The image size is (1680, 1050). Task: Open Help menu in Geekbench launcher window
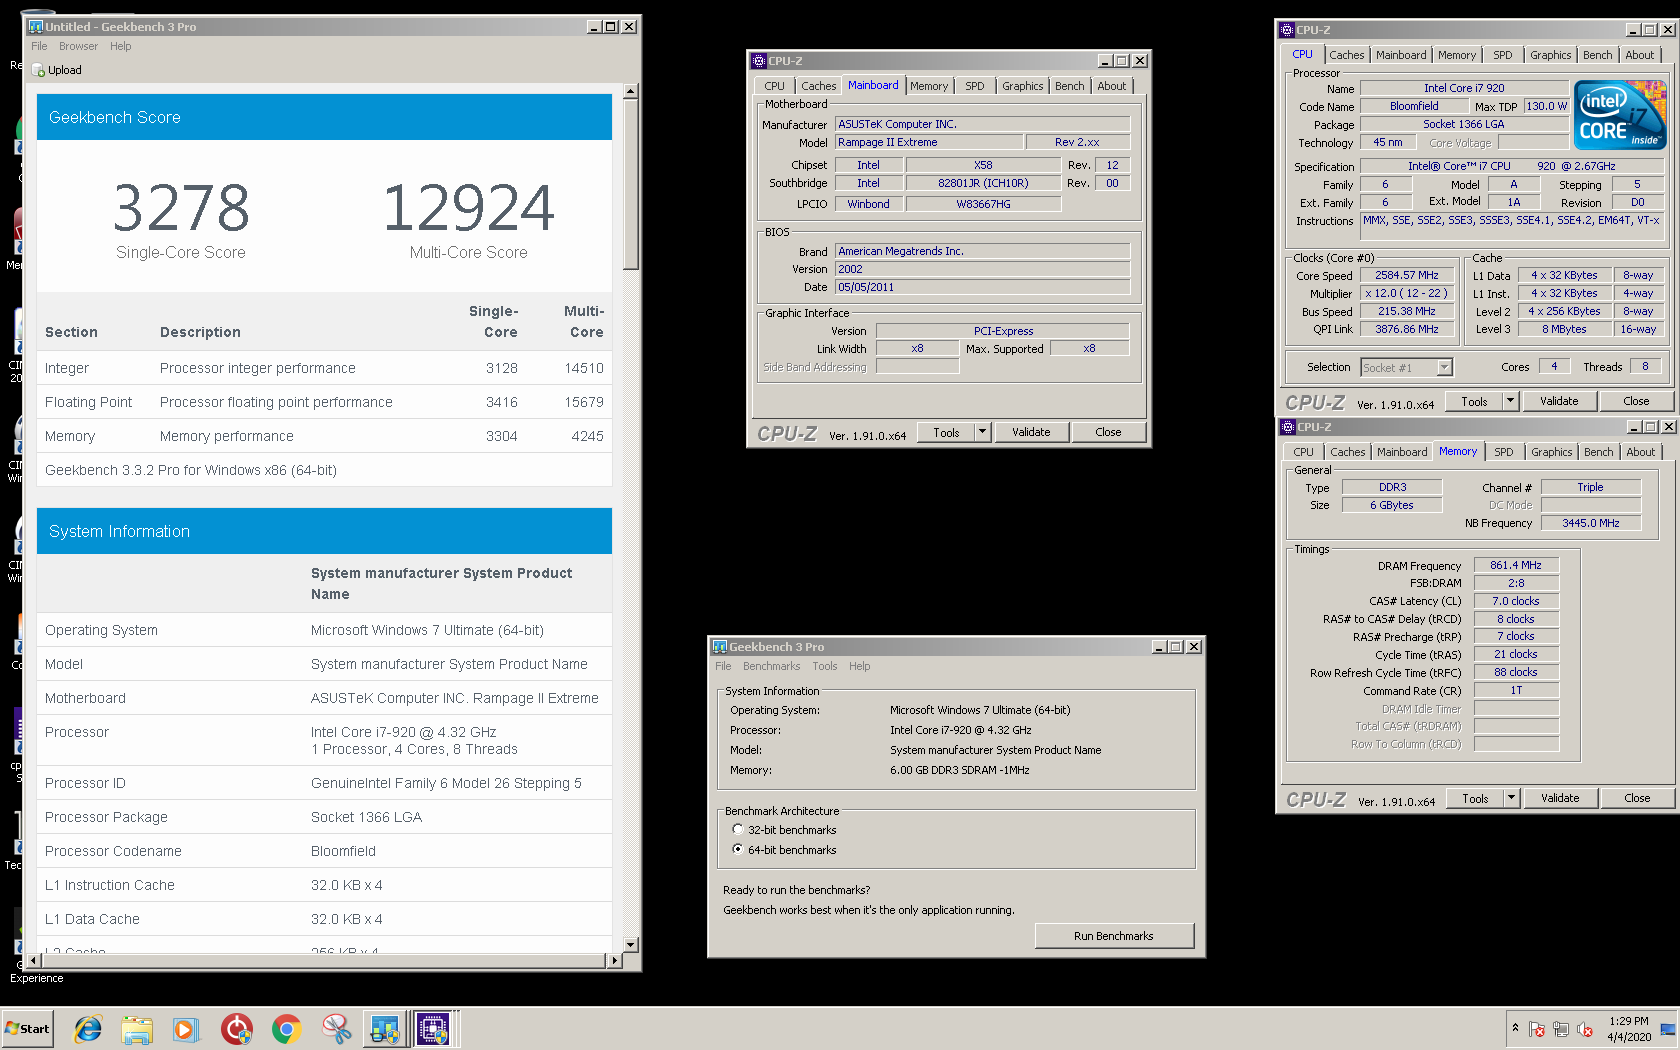coord(859,666)
